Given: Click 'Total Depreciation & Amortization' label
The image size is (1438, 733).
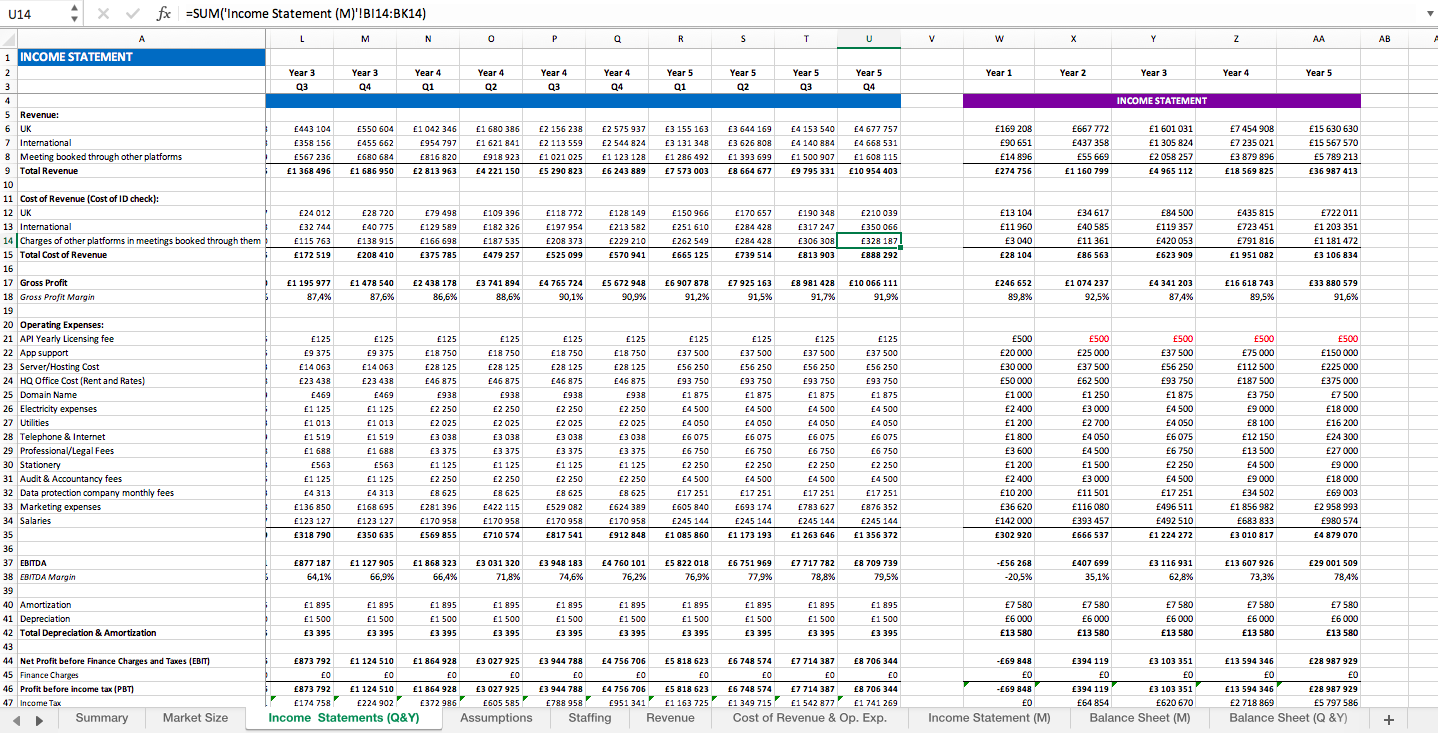Looking at the screenshot, I should tap(88, 632).
